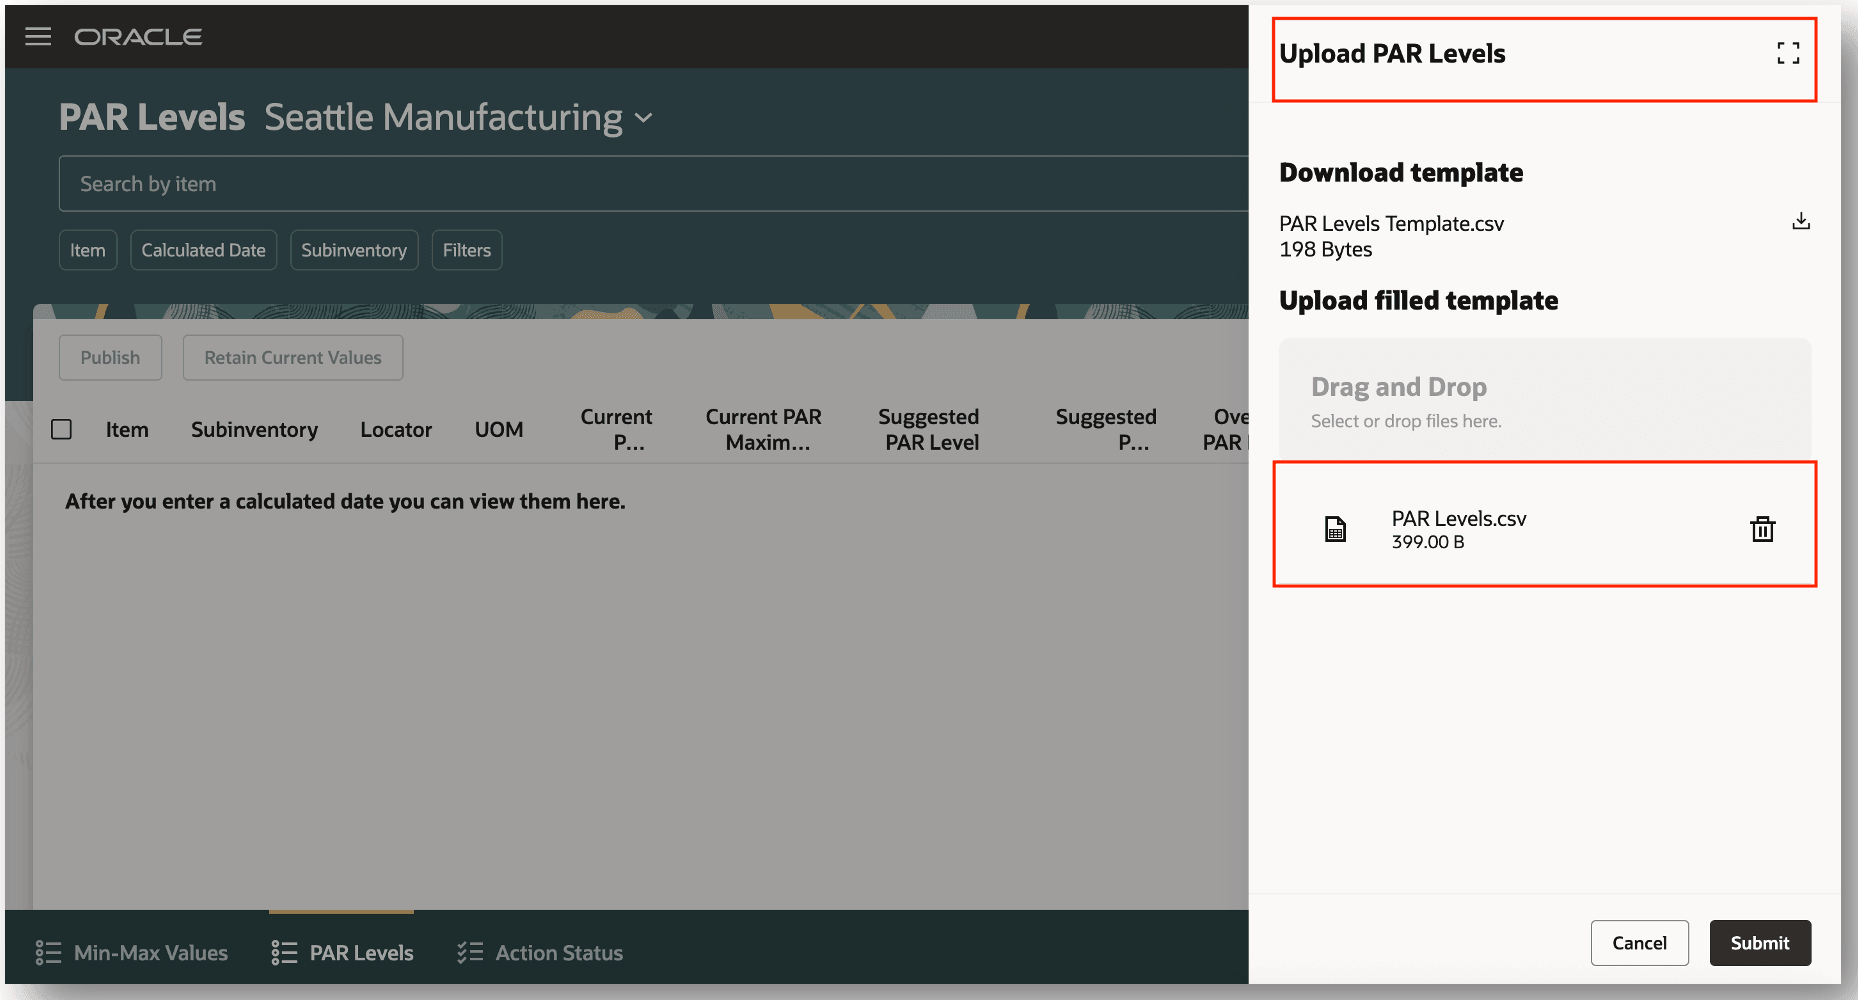This screenshot has width=1858, height=1000.
Task: Click Retain Current Values button
Action: coord(293,358)
